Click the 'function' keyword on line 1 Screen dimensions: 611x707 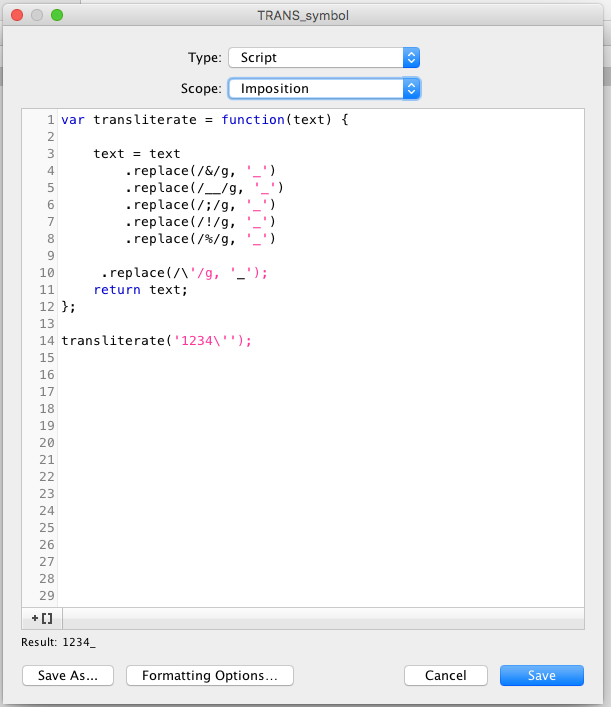[253, 120]
